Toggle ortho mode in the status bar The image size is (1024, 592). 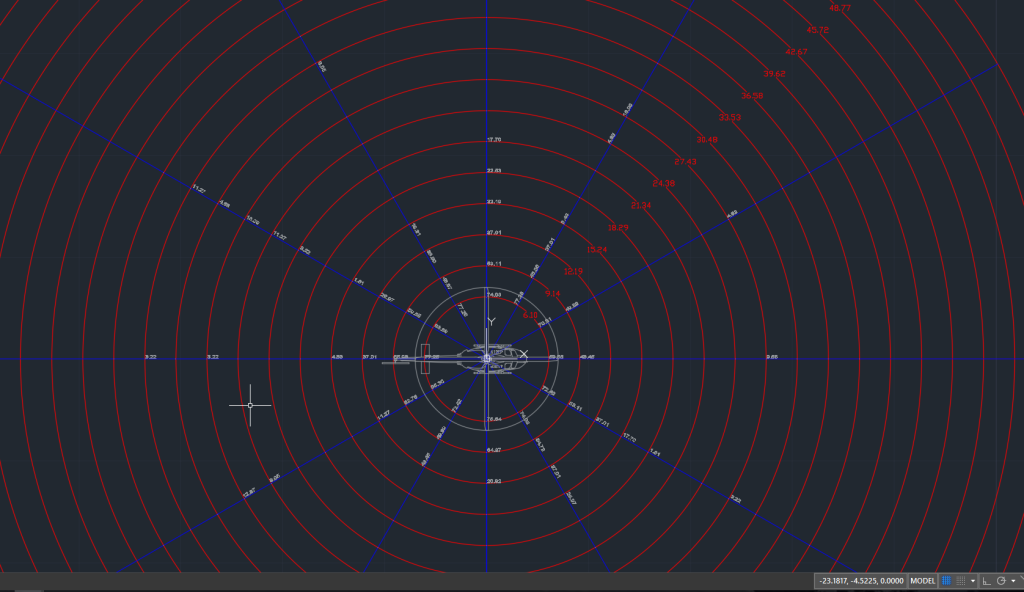pyautogui.click(x=986, y=580)
